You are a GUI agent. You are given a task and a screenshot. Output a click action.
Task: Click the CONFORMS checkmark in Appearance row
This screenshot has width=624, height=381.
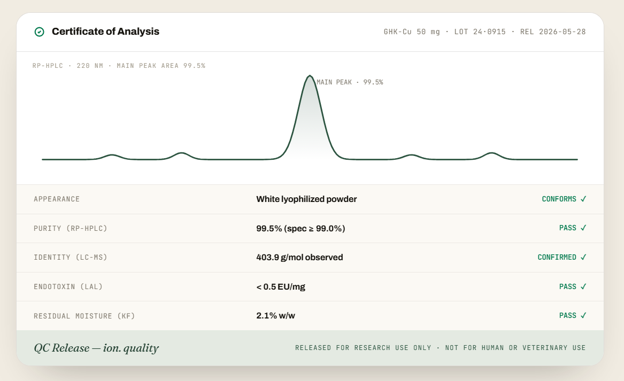pos(564,199)
